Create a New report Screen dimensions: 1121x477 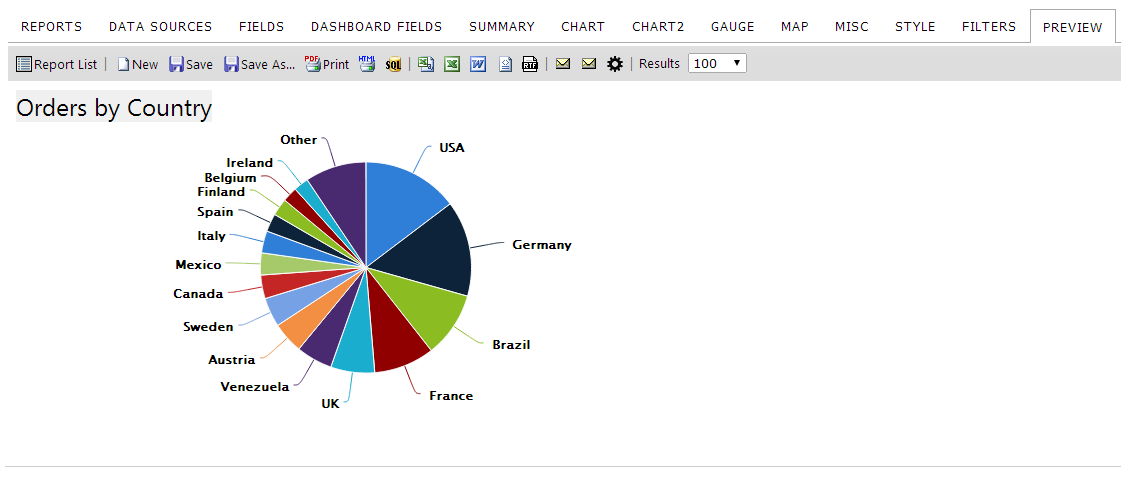137,64
